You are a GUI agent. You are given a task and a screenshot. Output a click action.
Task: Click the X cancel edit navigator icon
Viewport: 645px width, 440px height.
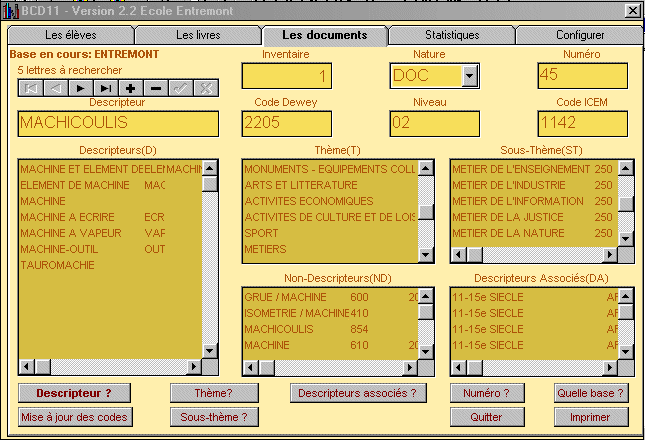point(206,89)
